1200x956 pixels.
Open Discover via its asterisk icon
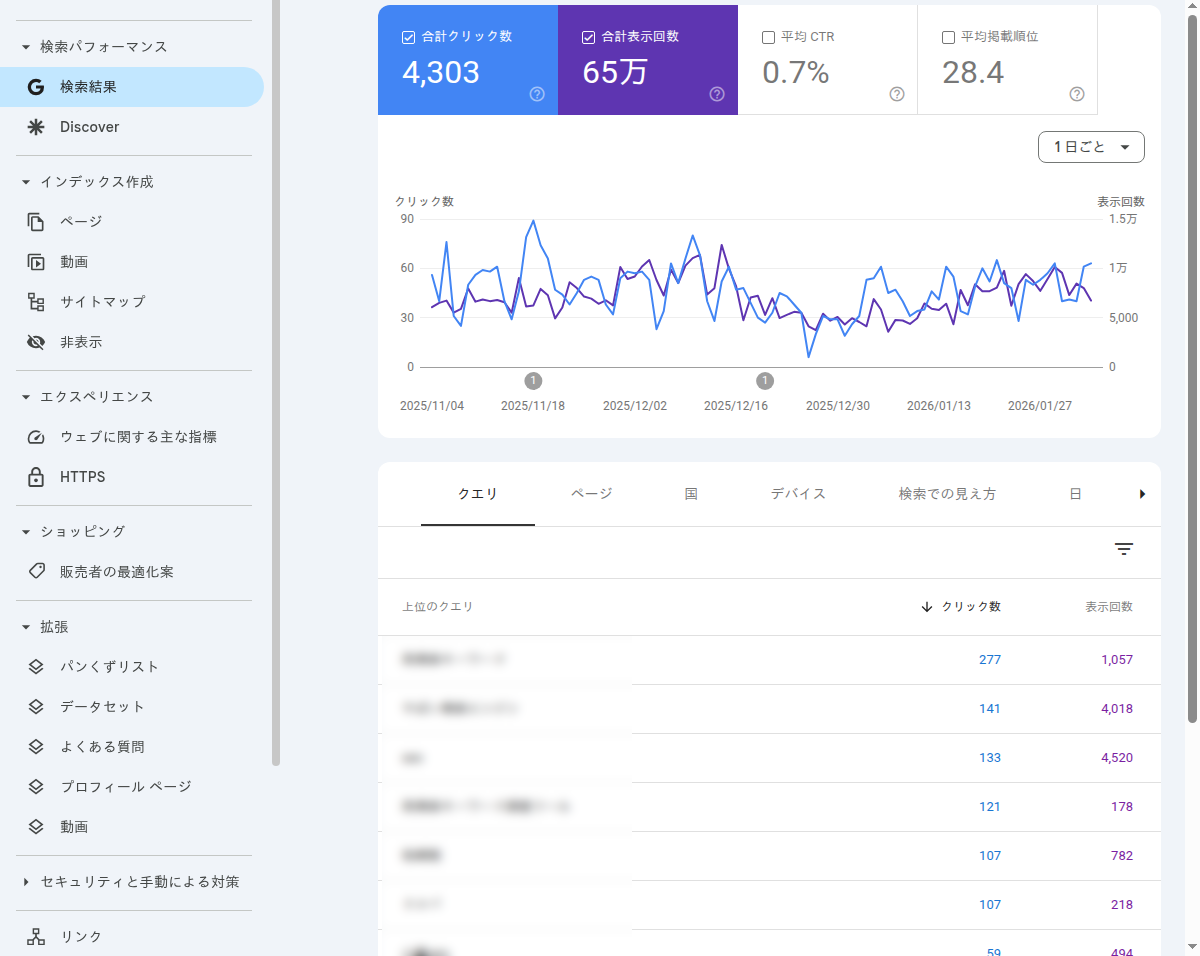(x=36, y=127)
